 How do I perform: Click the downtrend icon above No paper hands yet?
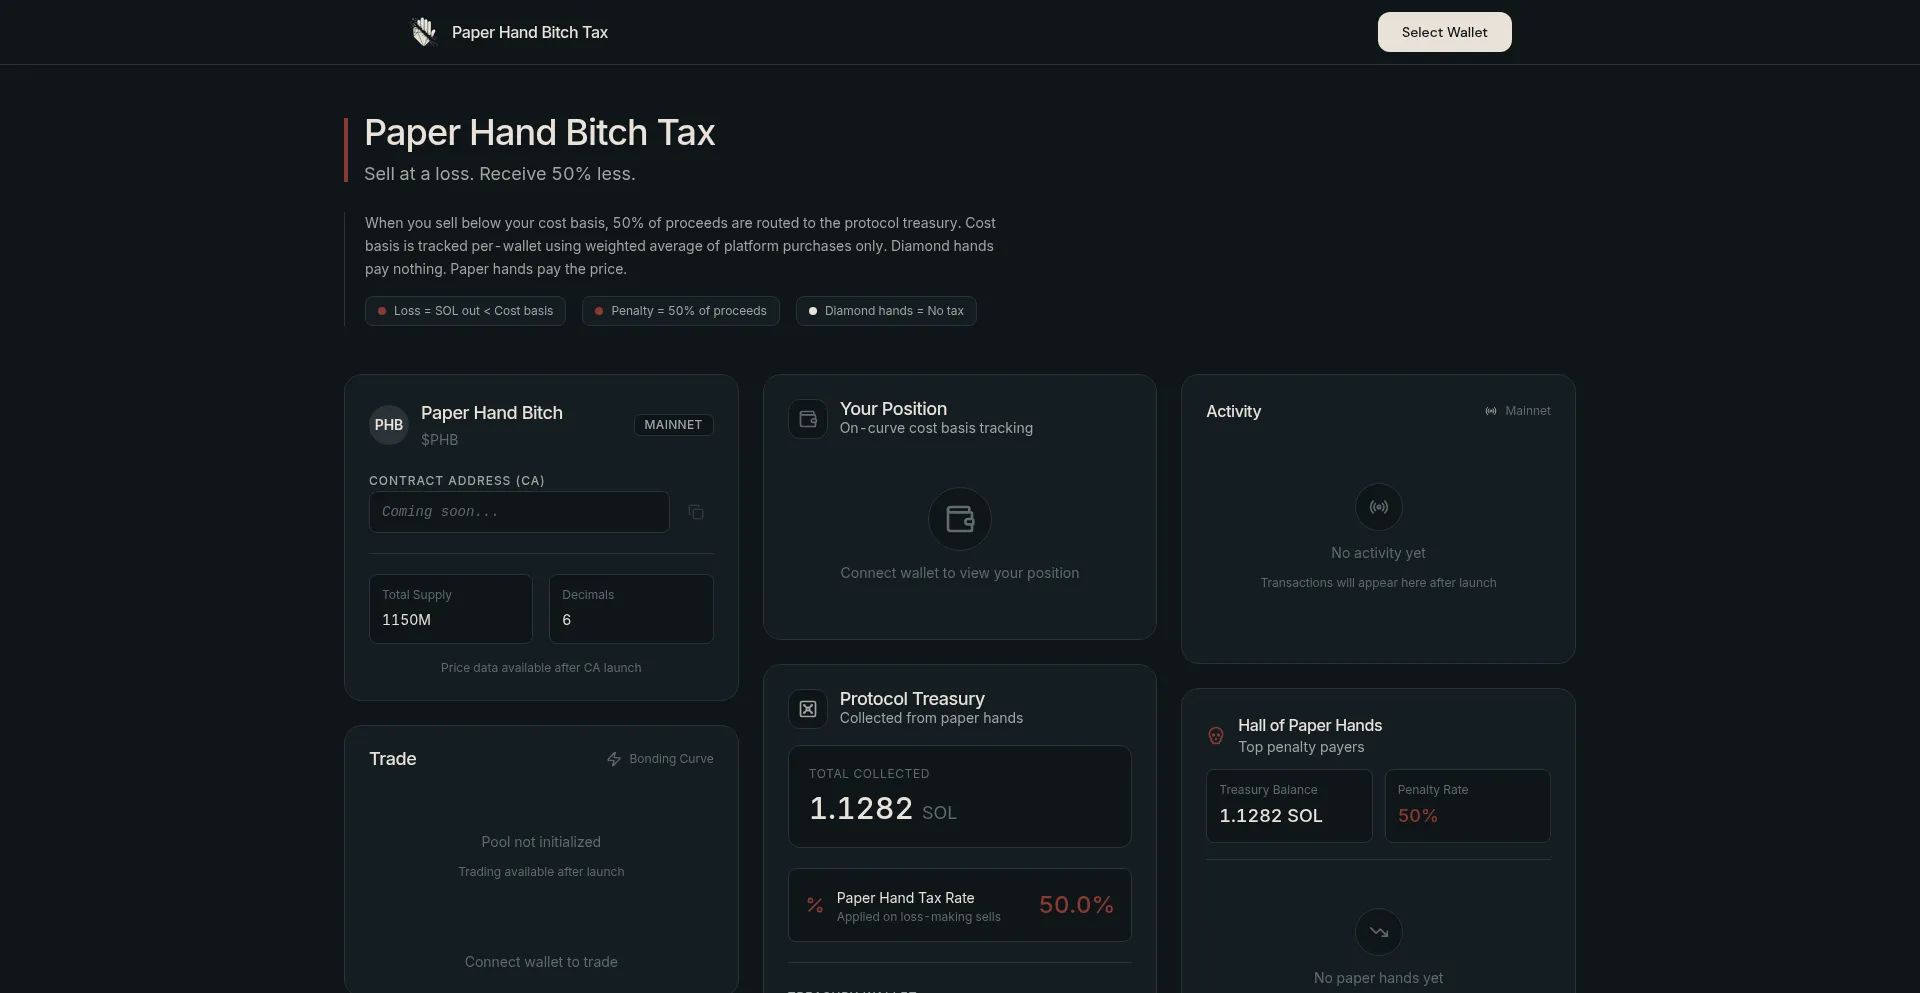tap(1378, 932)
